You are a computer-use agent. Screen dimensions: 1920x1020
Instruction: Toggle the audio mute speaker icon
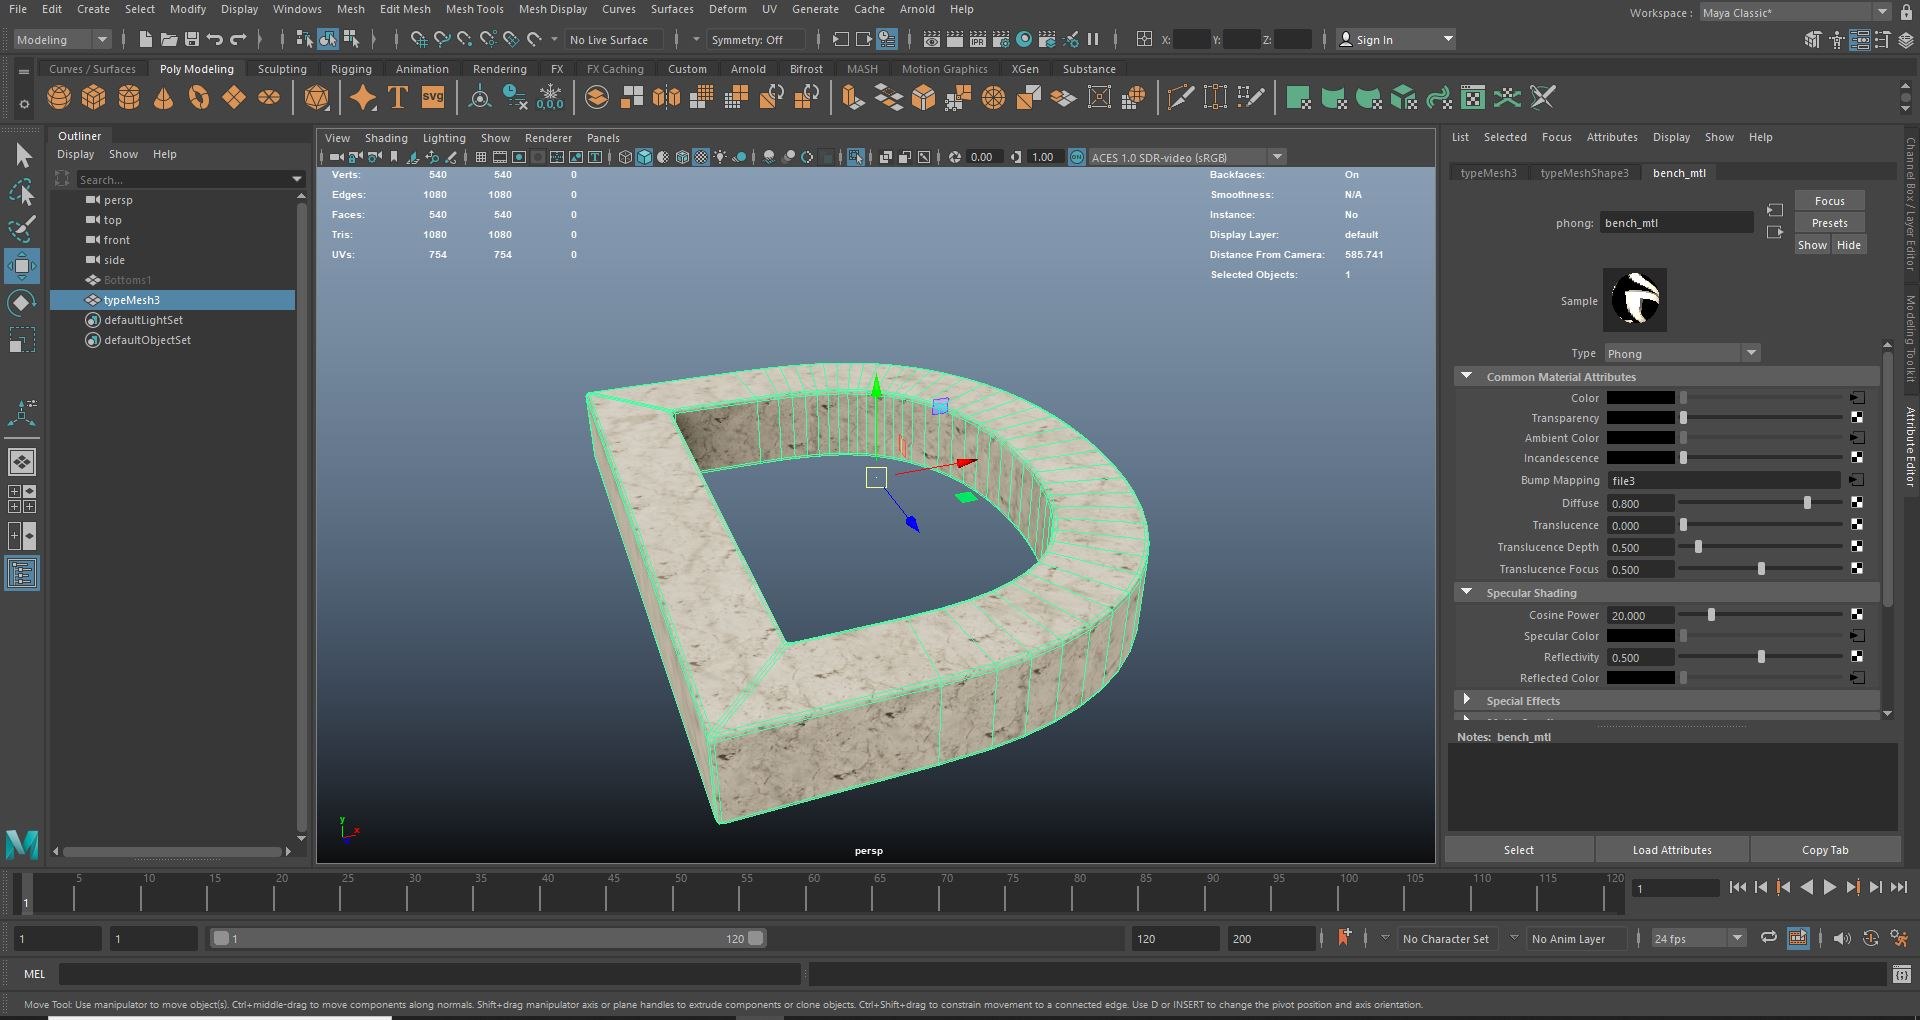point(1842,938)
